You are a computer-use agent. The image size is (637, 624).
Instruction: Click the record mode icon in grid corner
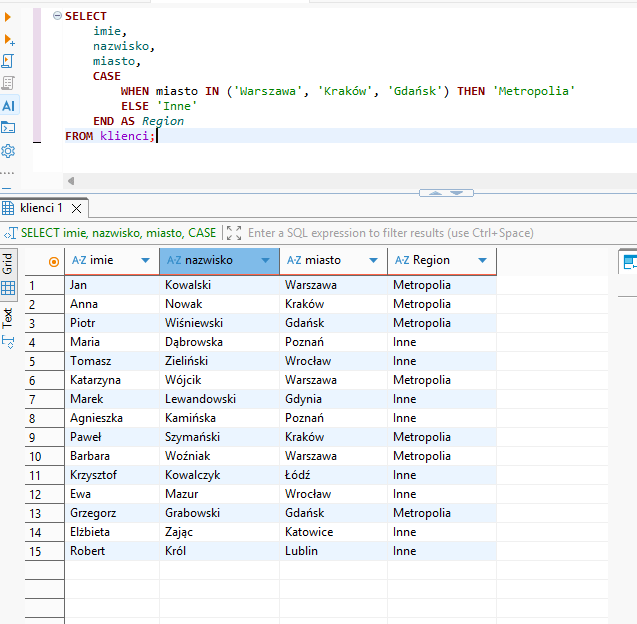coord(54,261)
